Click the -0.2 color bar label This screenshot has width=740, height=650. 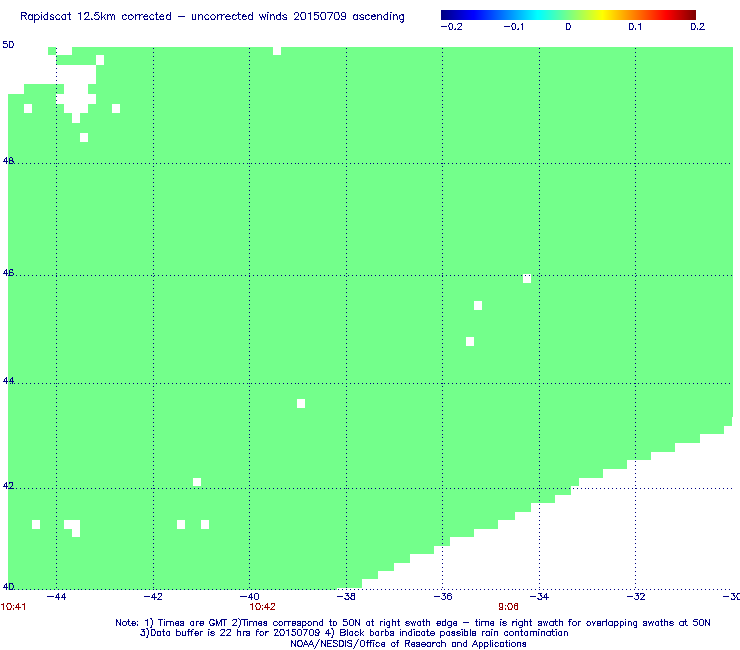tap(451, 27)
